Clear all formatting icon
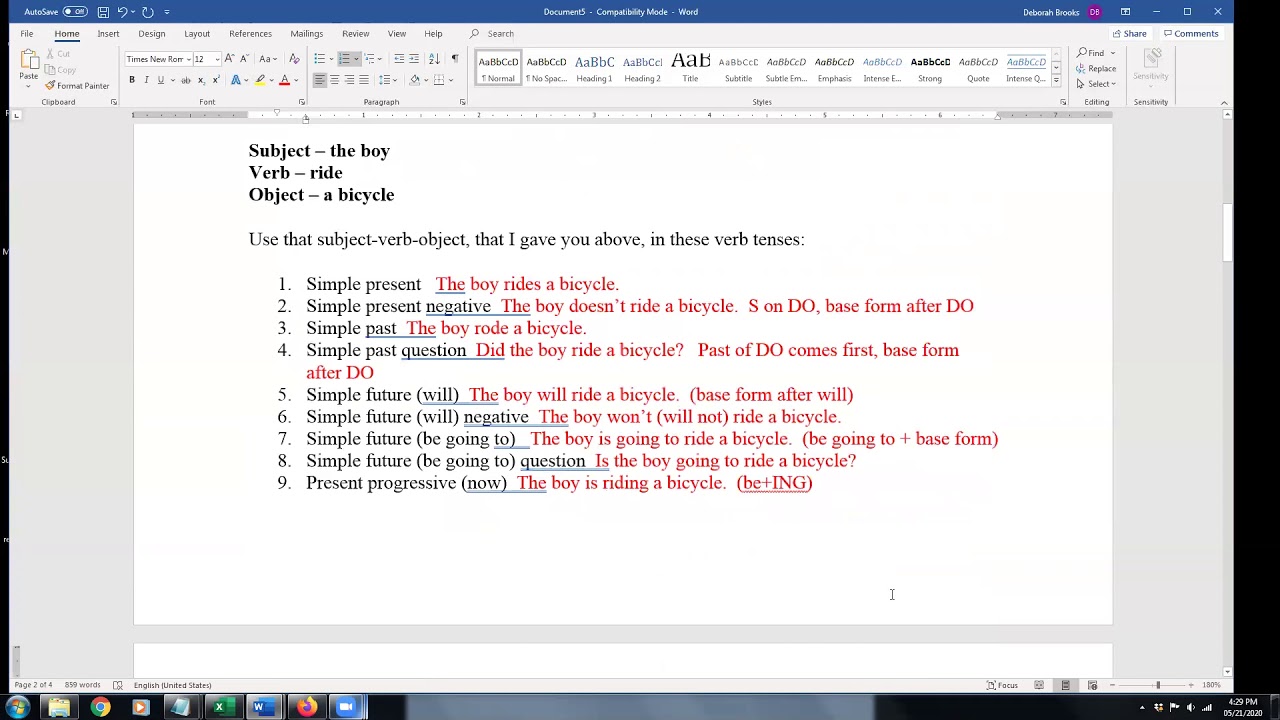 294,59
